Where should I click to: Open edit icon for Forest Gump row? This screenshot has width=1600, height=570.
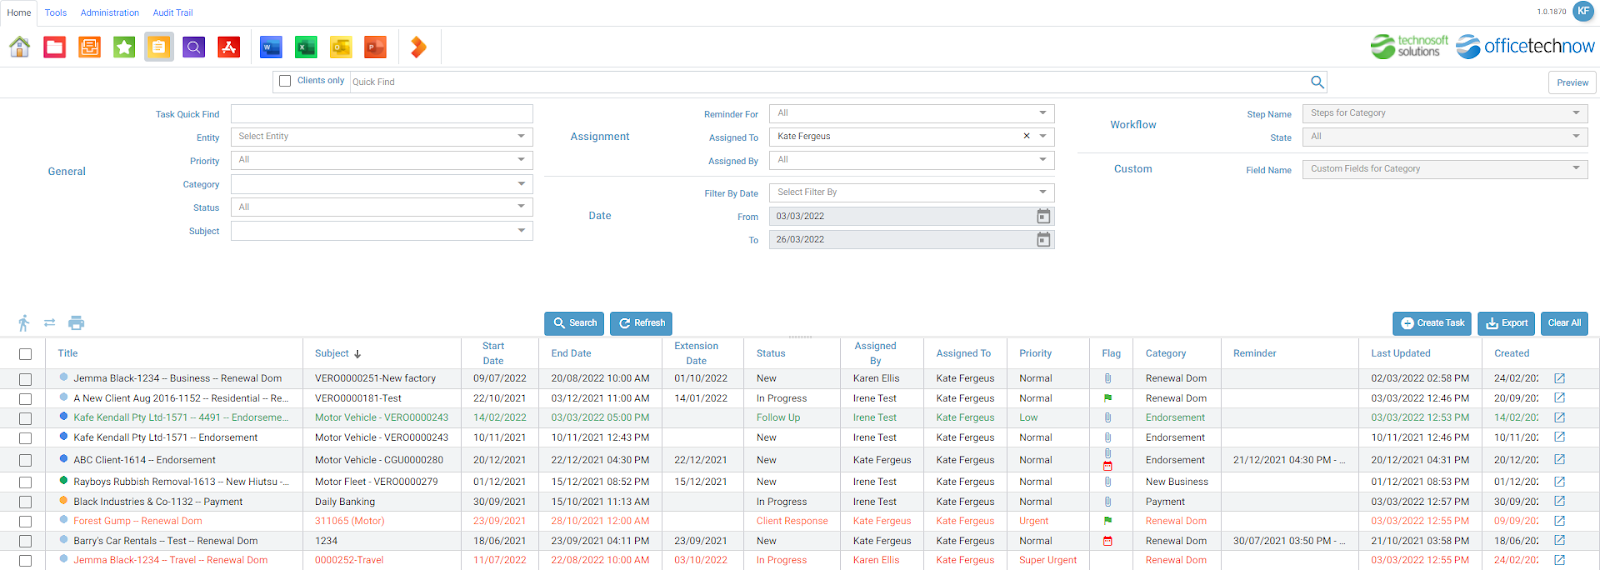1559,521
